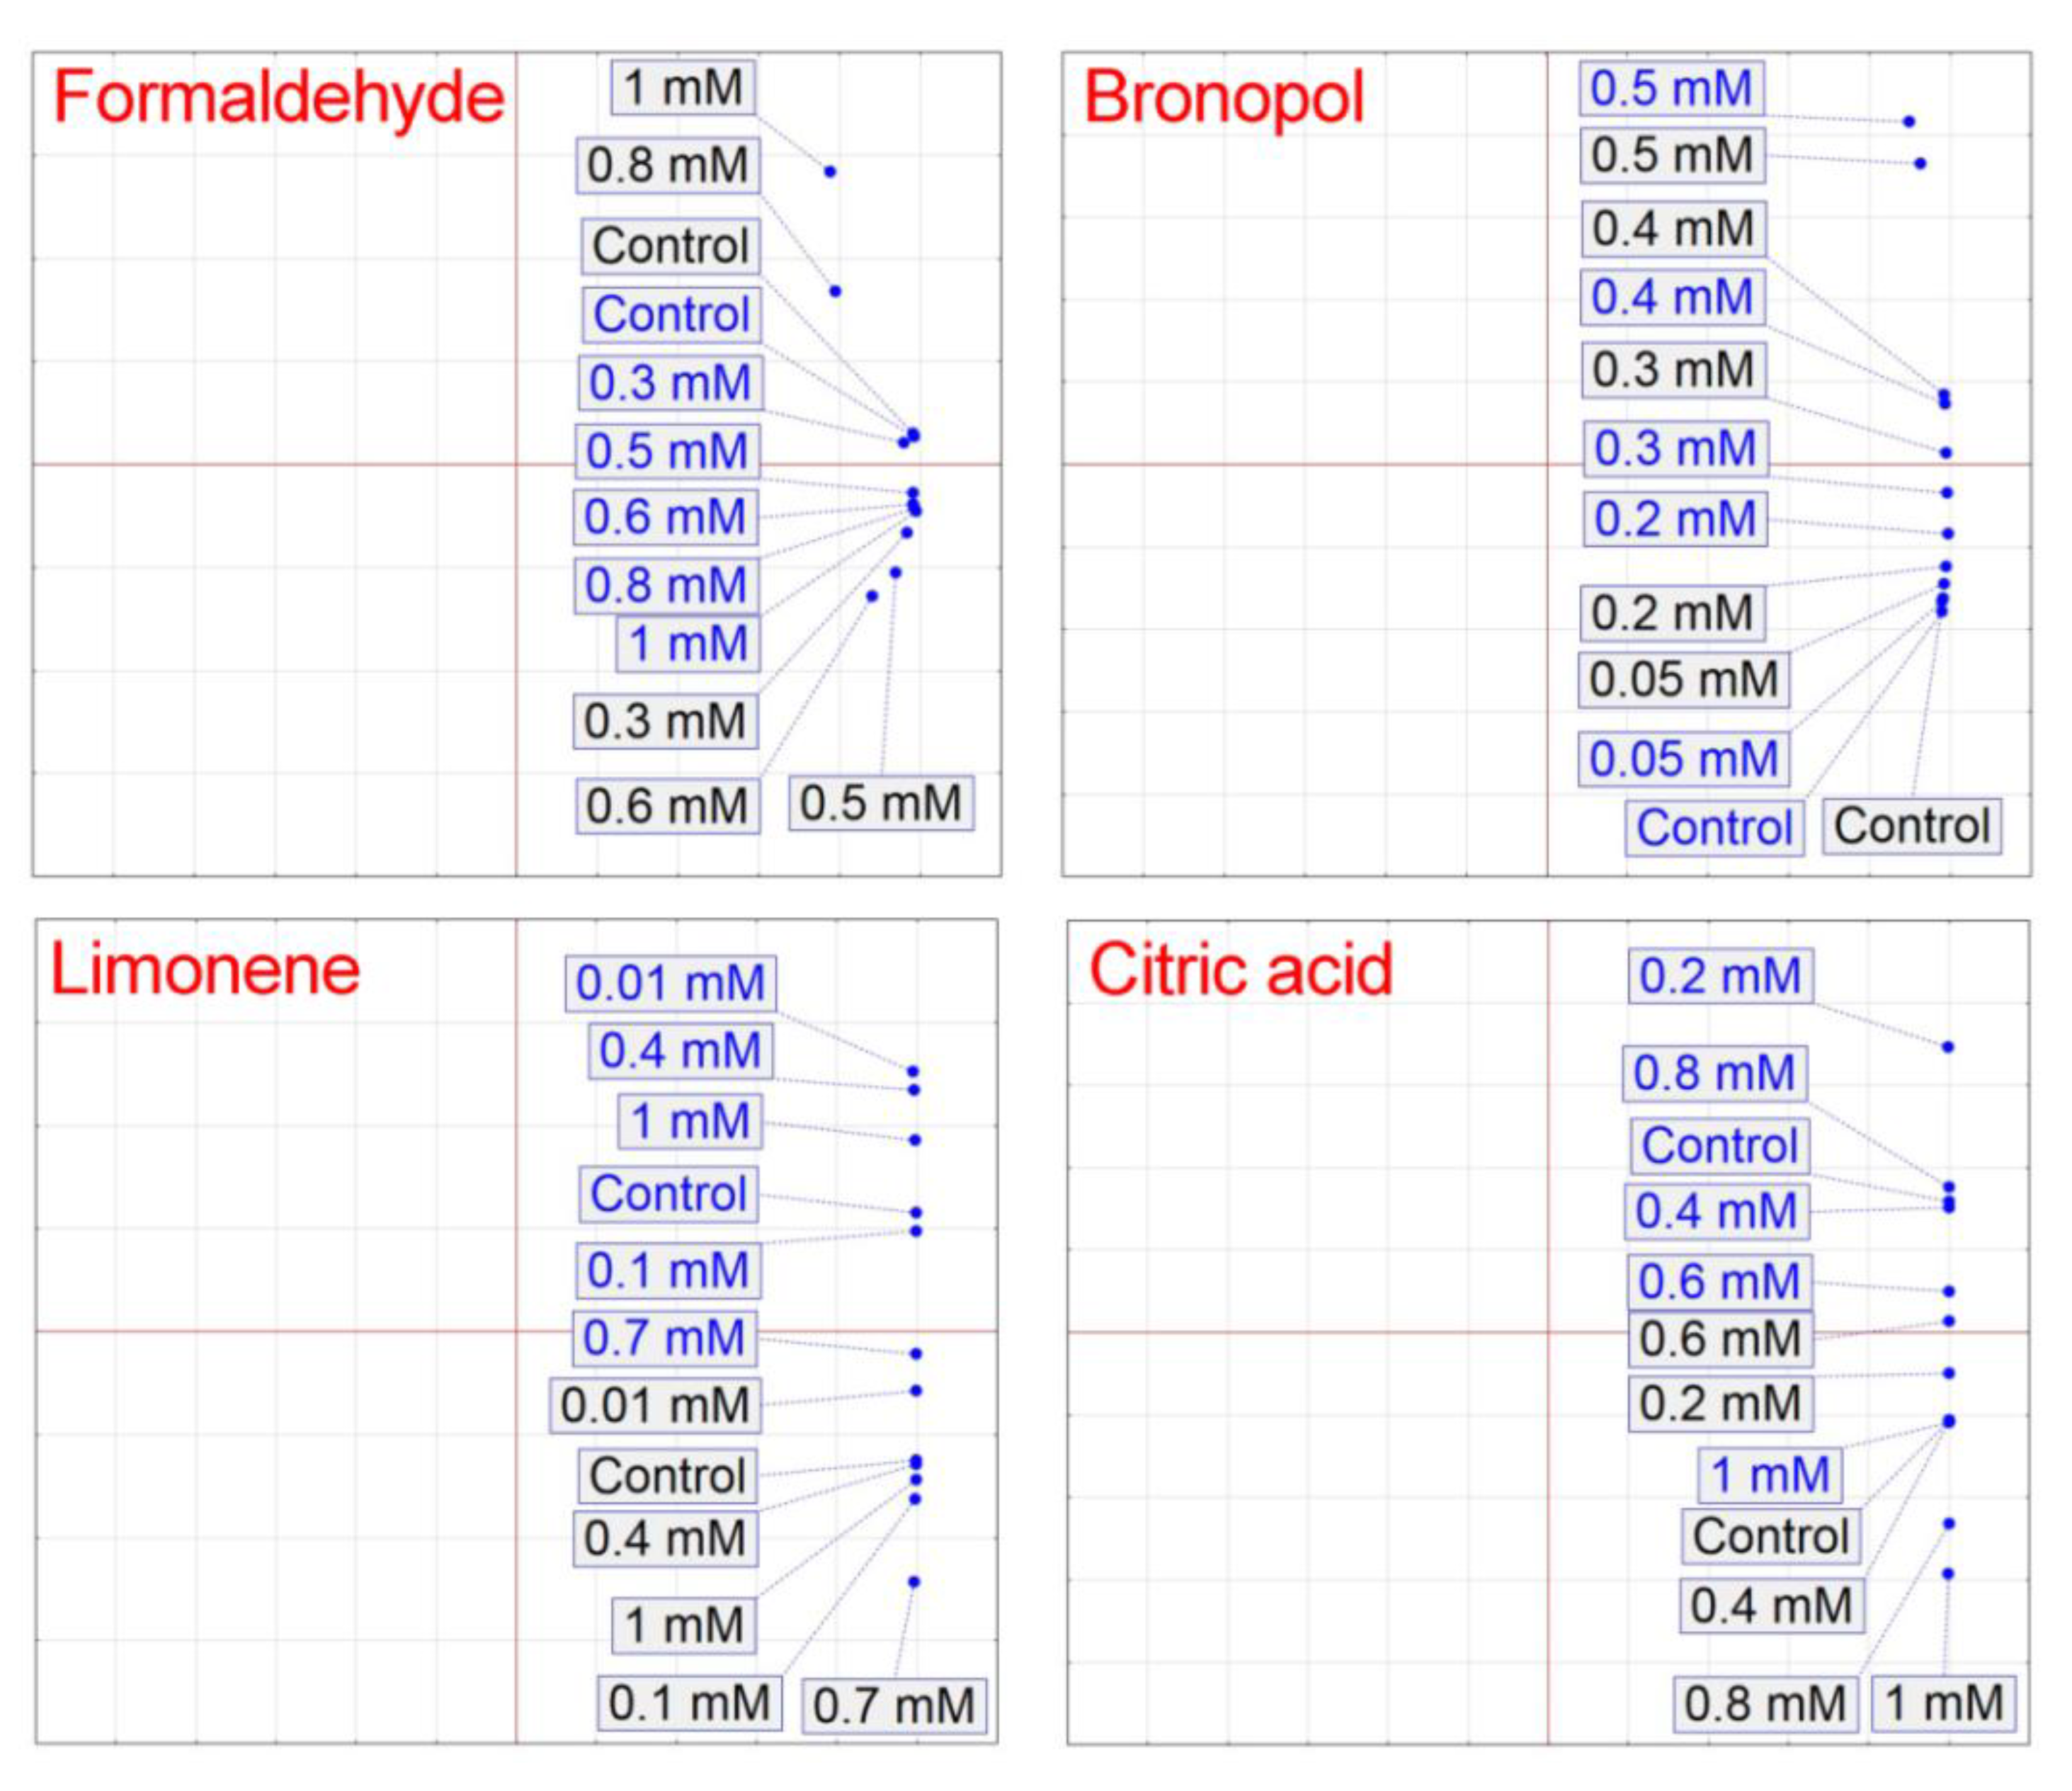
Task: Click black 0.6 mM label in Formaldehyde plot
Action: [x=666, y=806]
